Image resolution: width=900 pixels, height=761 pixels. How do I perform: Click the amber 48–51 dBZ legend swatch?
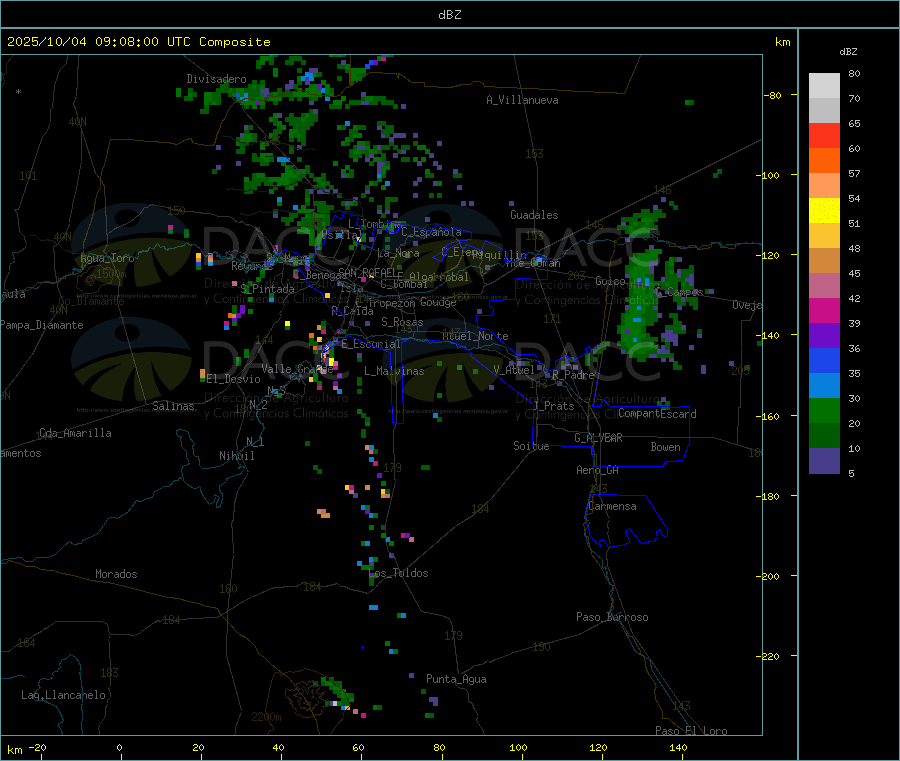[824, 236]
